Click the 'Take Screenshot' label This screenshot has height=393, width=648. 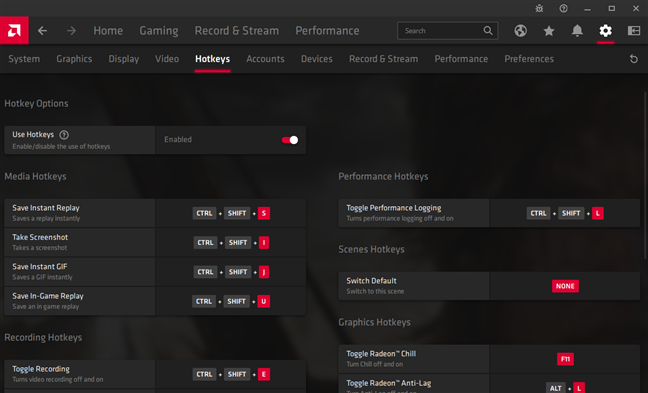point(40,237)
